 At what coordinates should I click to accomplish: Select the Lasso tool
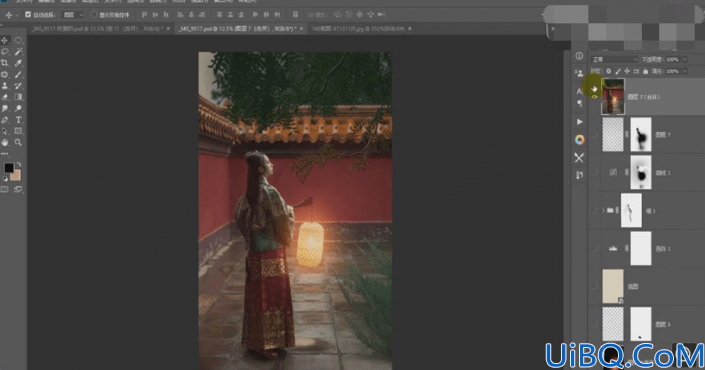tap(5, 52)
